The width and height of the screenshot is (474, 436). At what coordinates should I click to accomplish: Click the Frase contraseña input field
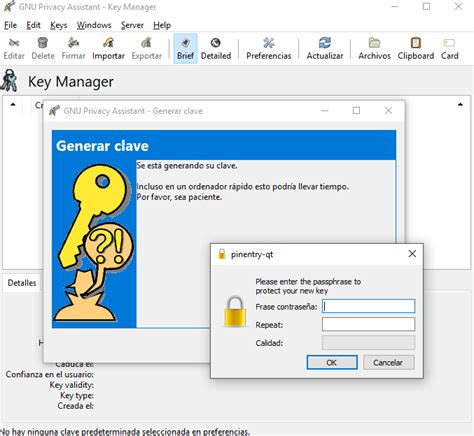368,306
